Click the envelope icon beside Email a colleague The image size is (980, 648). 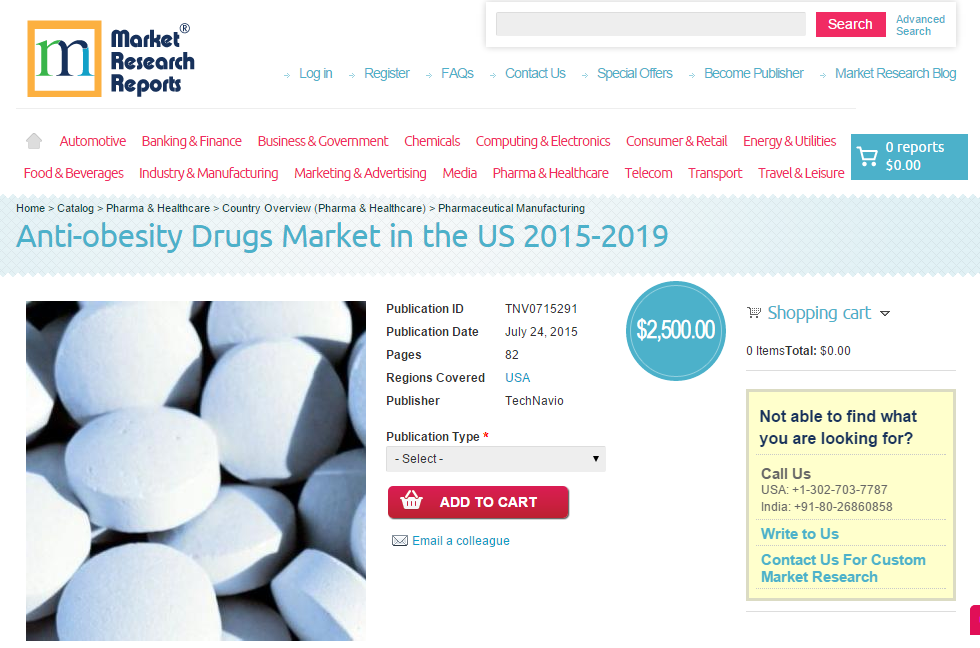point(400,540)
